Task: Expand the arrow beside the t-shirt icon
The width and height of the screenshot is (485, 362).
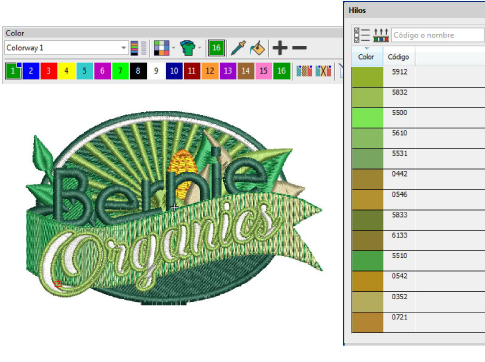Action: point(200,48)
